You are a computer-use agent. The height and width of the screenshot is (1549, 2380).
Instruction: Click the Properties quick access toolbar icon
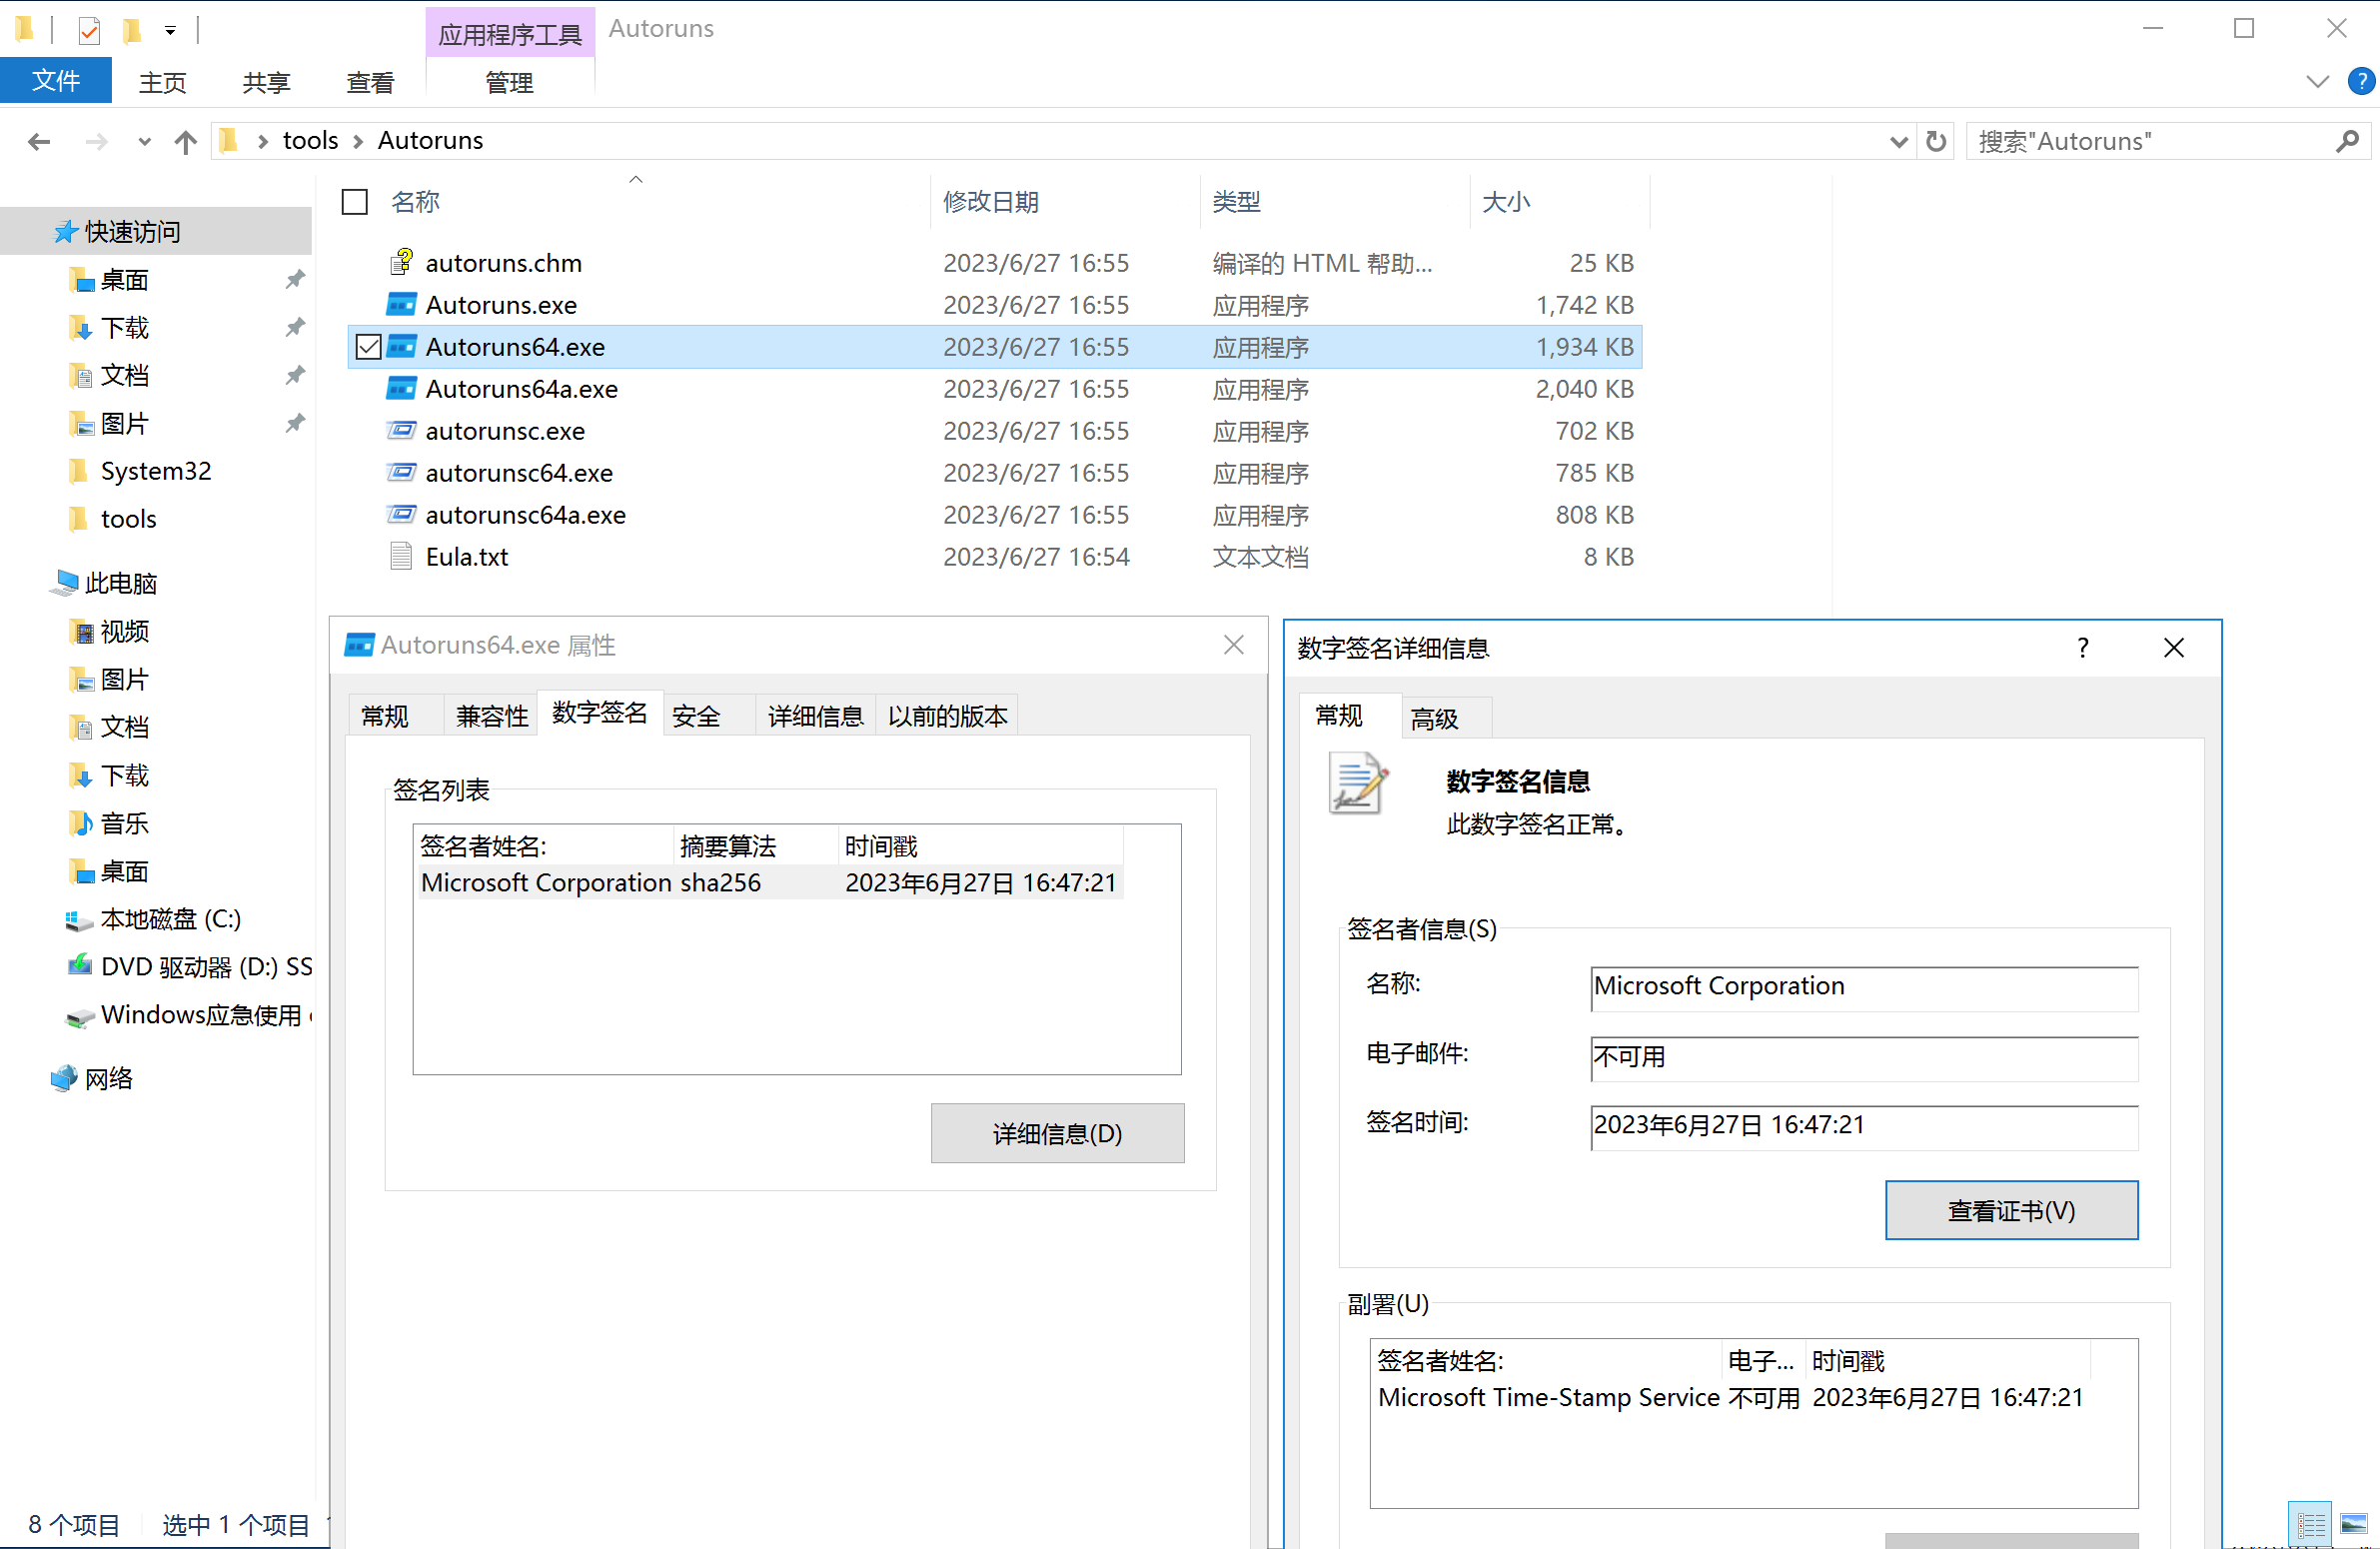pos(89,30)
